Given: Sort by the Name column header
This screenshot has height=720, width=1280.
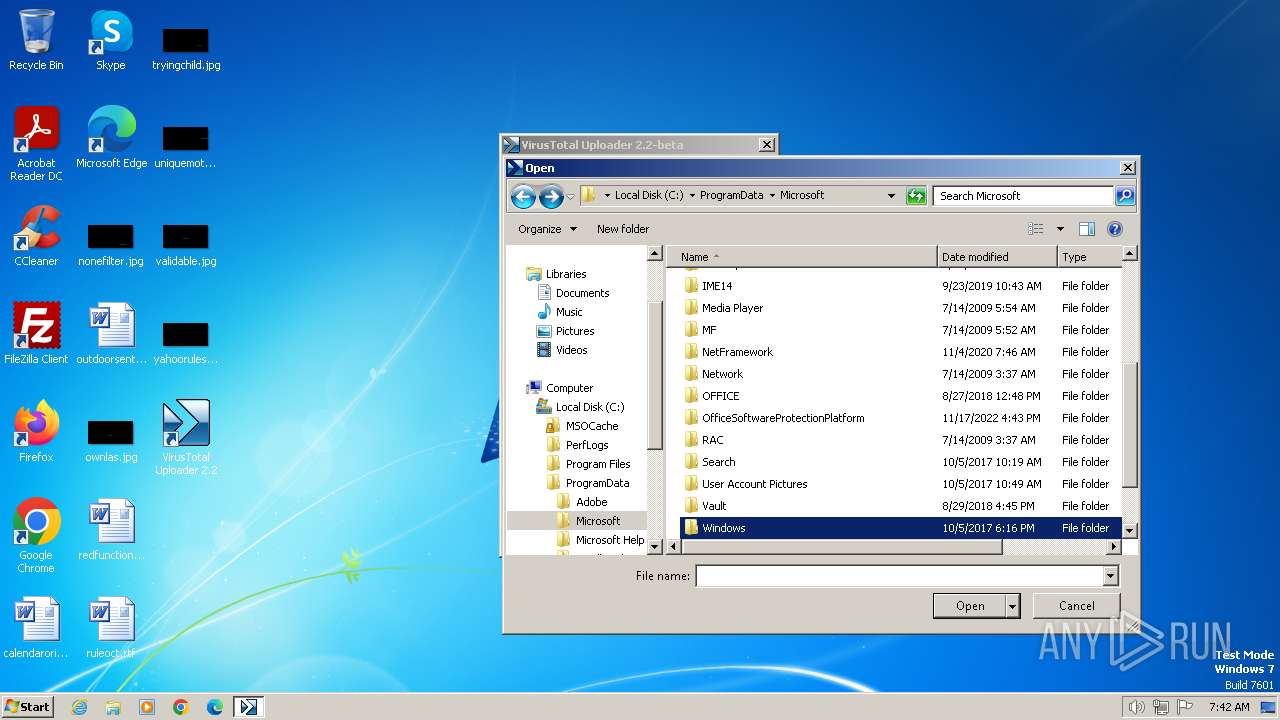Looking at the screenshot, I should [802, 257].
